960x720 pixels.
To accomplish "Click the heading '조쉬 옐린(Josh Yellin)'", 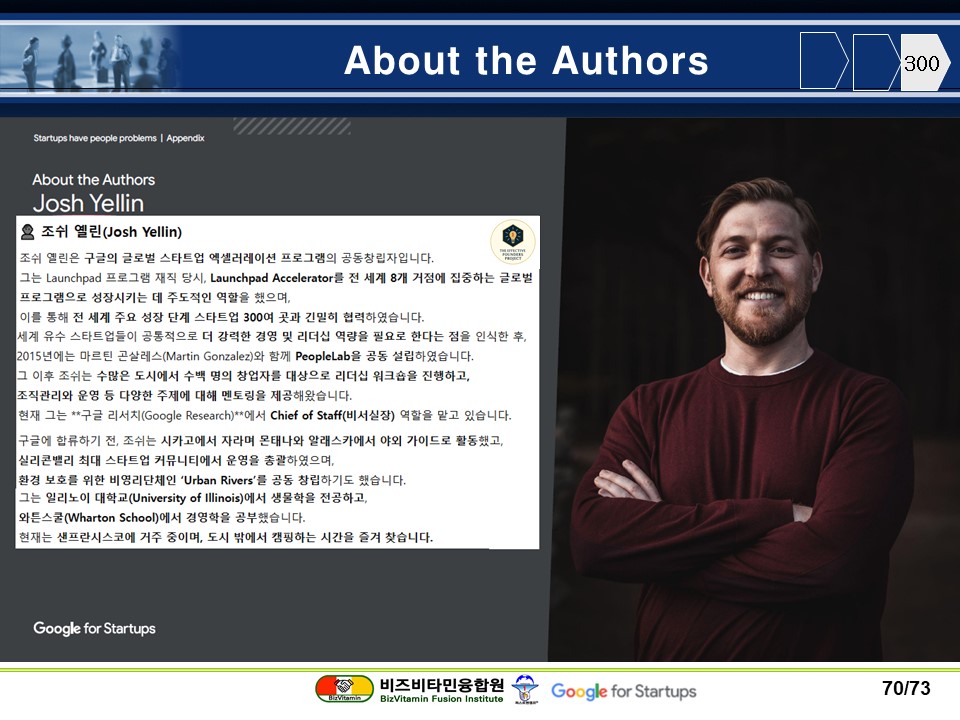I will coord(111,231).
